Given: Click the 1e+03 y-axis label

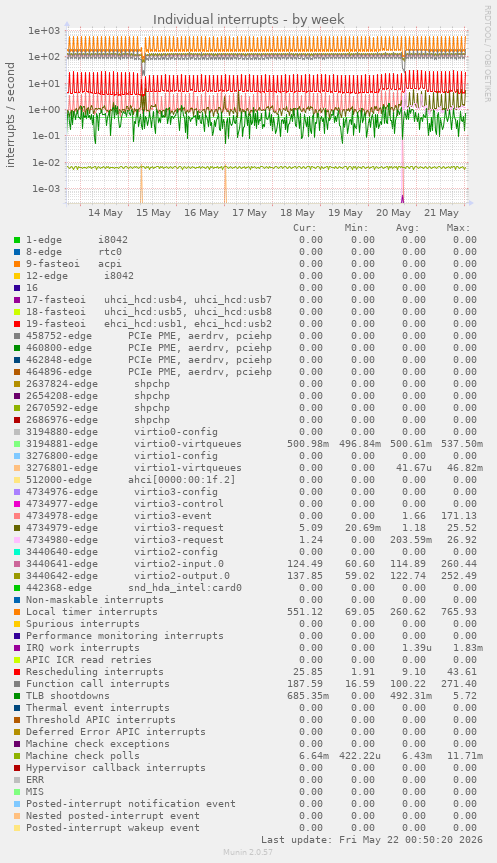Looking at the screenshot, I should pyautogui.click(x=44, y=30).
